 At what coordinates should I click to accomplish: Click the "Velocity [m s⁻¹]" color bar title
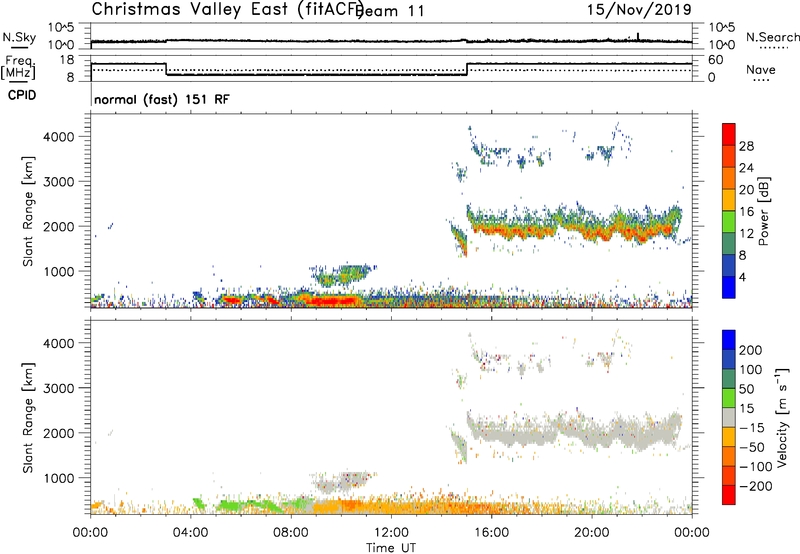pos(782,417)
